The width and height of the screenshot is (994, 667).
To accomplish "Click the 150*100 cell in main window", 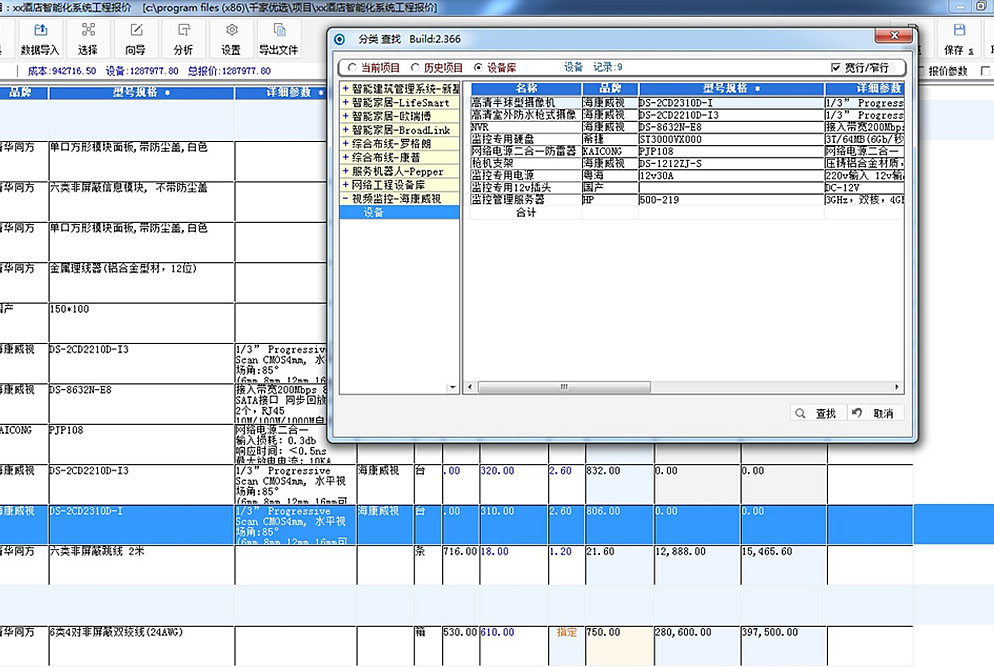I will tap(141, 322).
